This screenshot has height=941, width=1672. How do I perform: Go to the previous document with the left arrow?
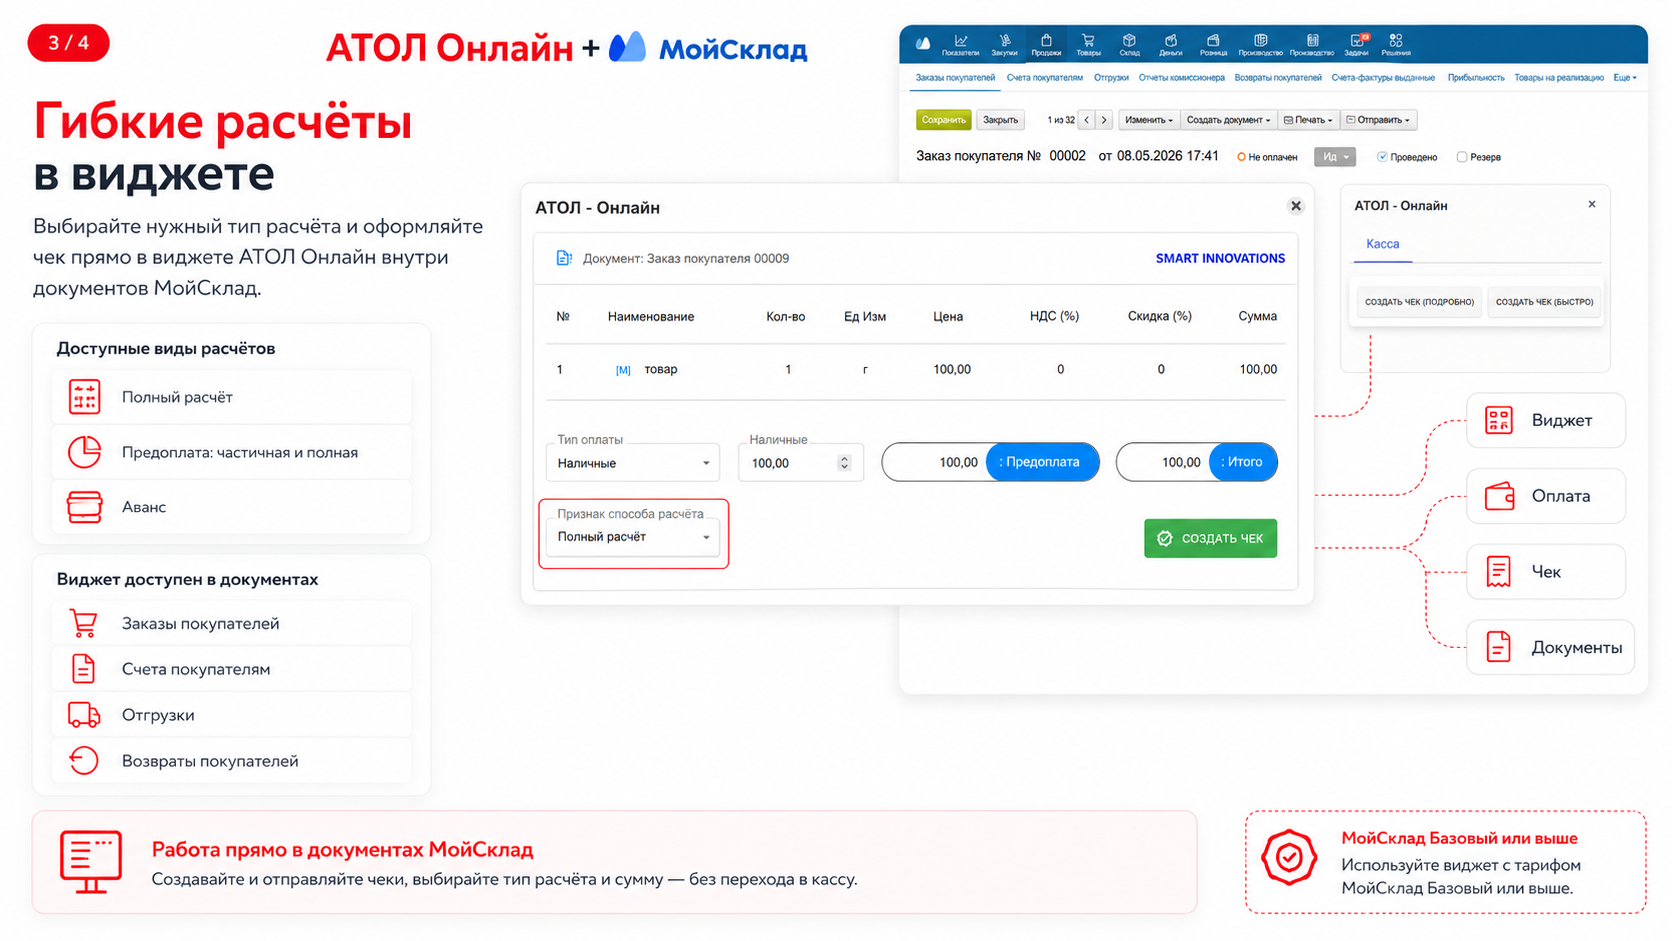click(x=1087, y=120)
